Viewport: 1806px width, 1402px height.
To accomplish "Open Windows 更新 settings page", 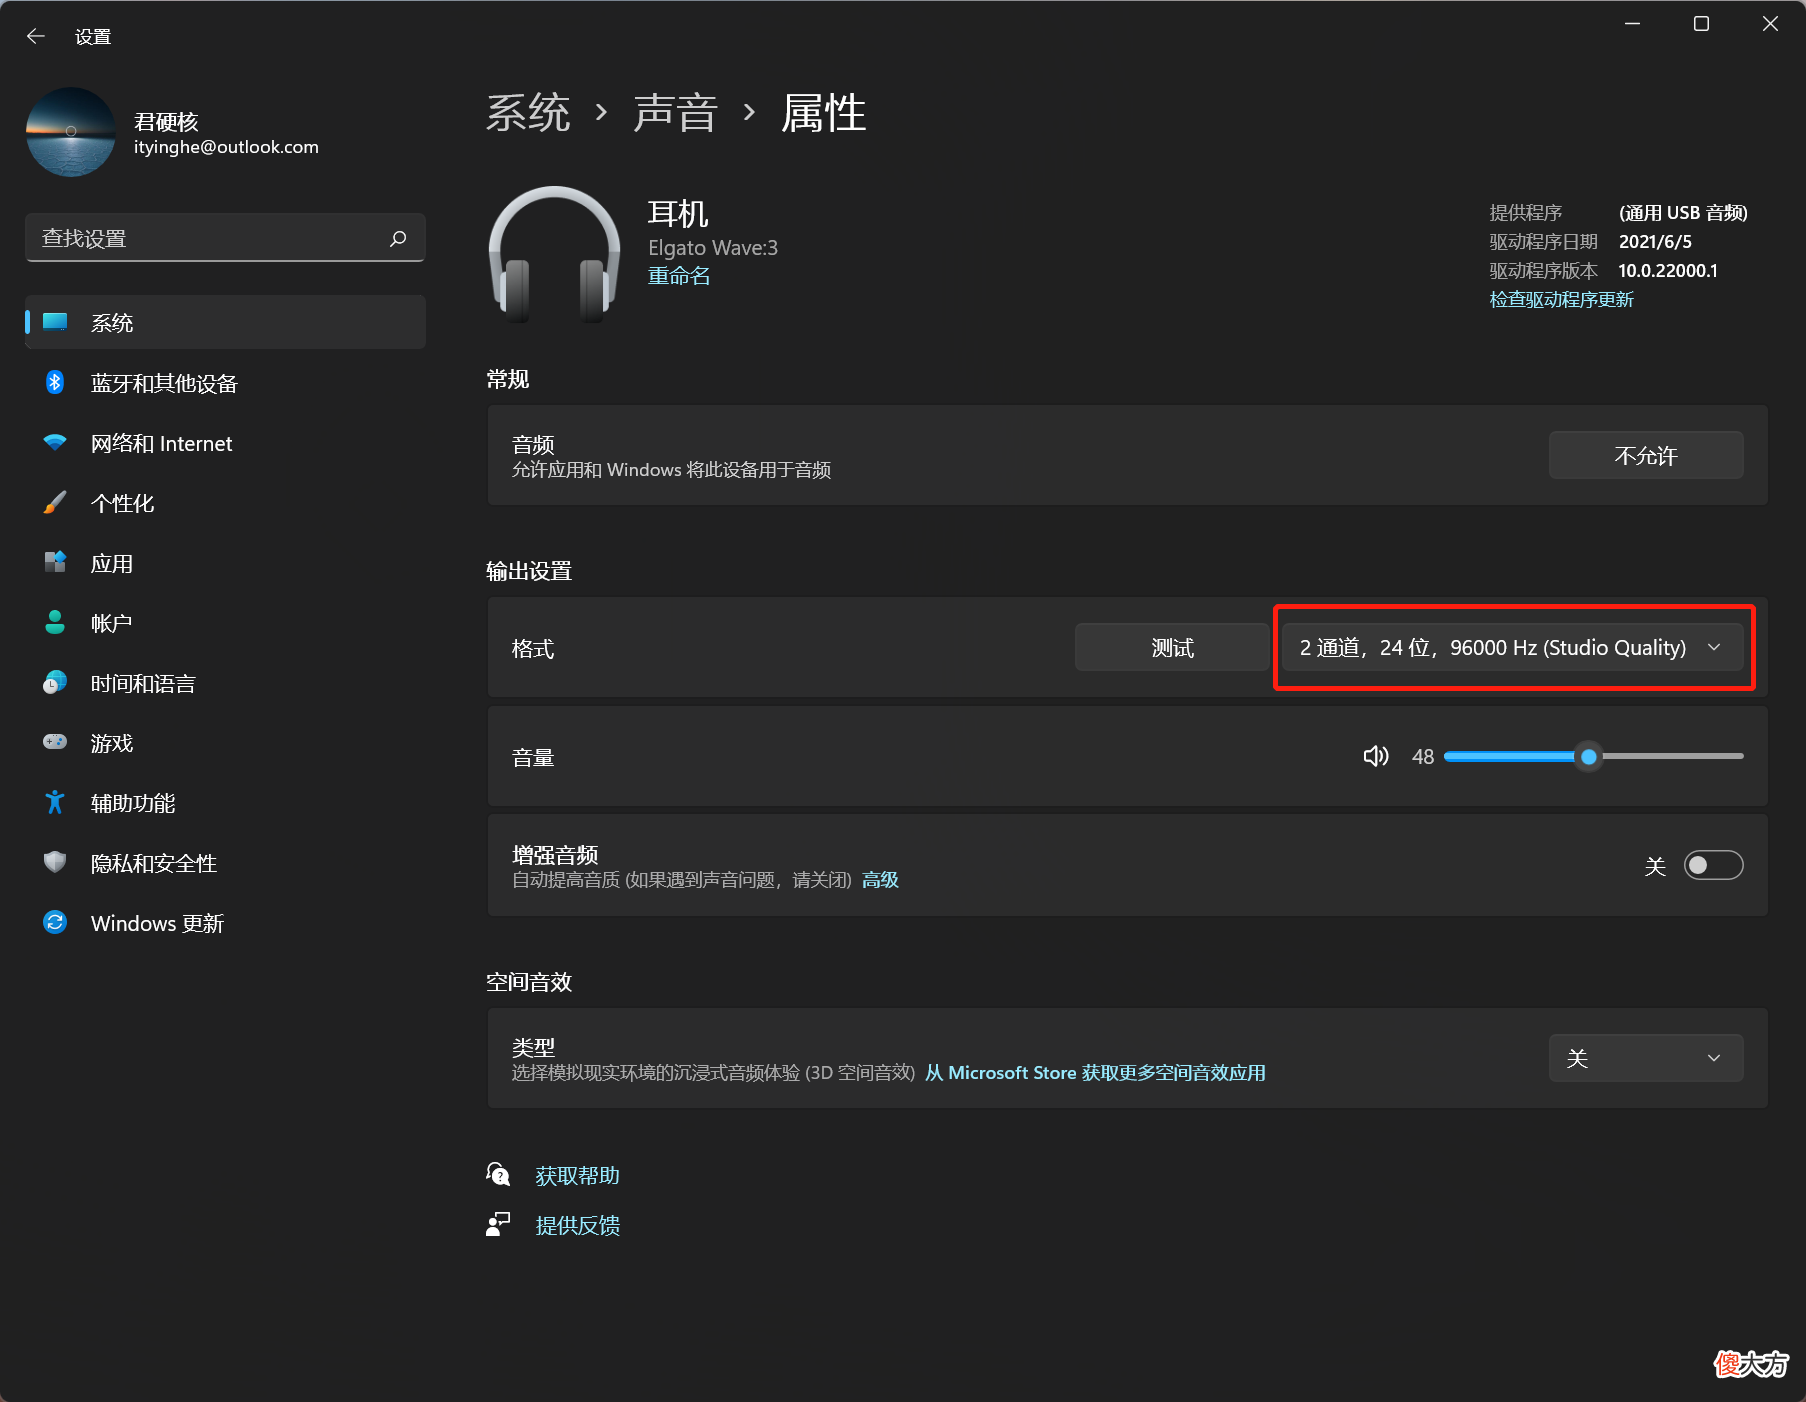I will click(x=226, y=923).
